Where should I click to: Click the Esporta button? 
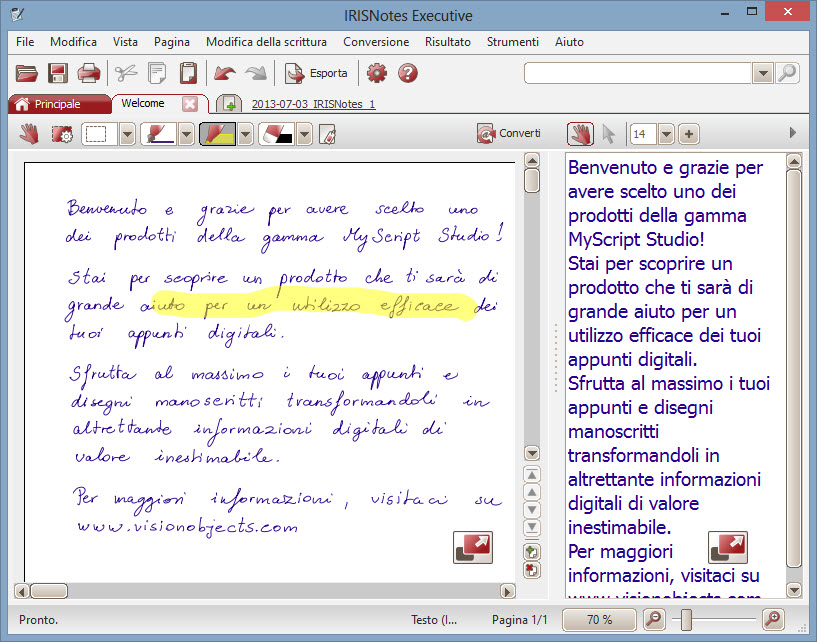pyautogui.click(x=316, y=73)
